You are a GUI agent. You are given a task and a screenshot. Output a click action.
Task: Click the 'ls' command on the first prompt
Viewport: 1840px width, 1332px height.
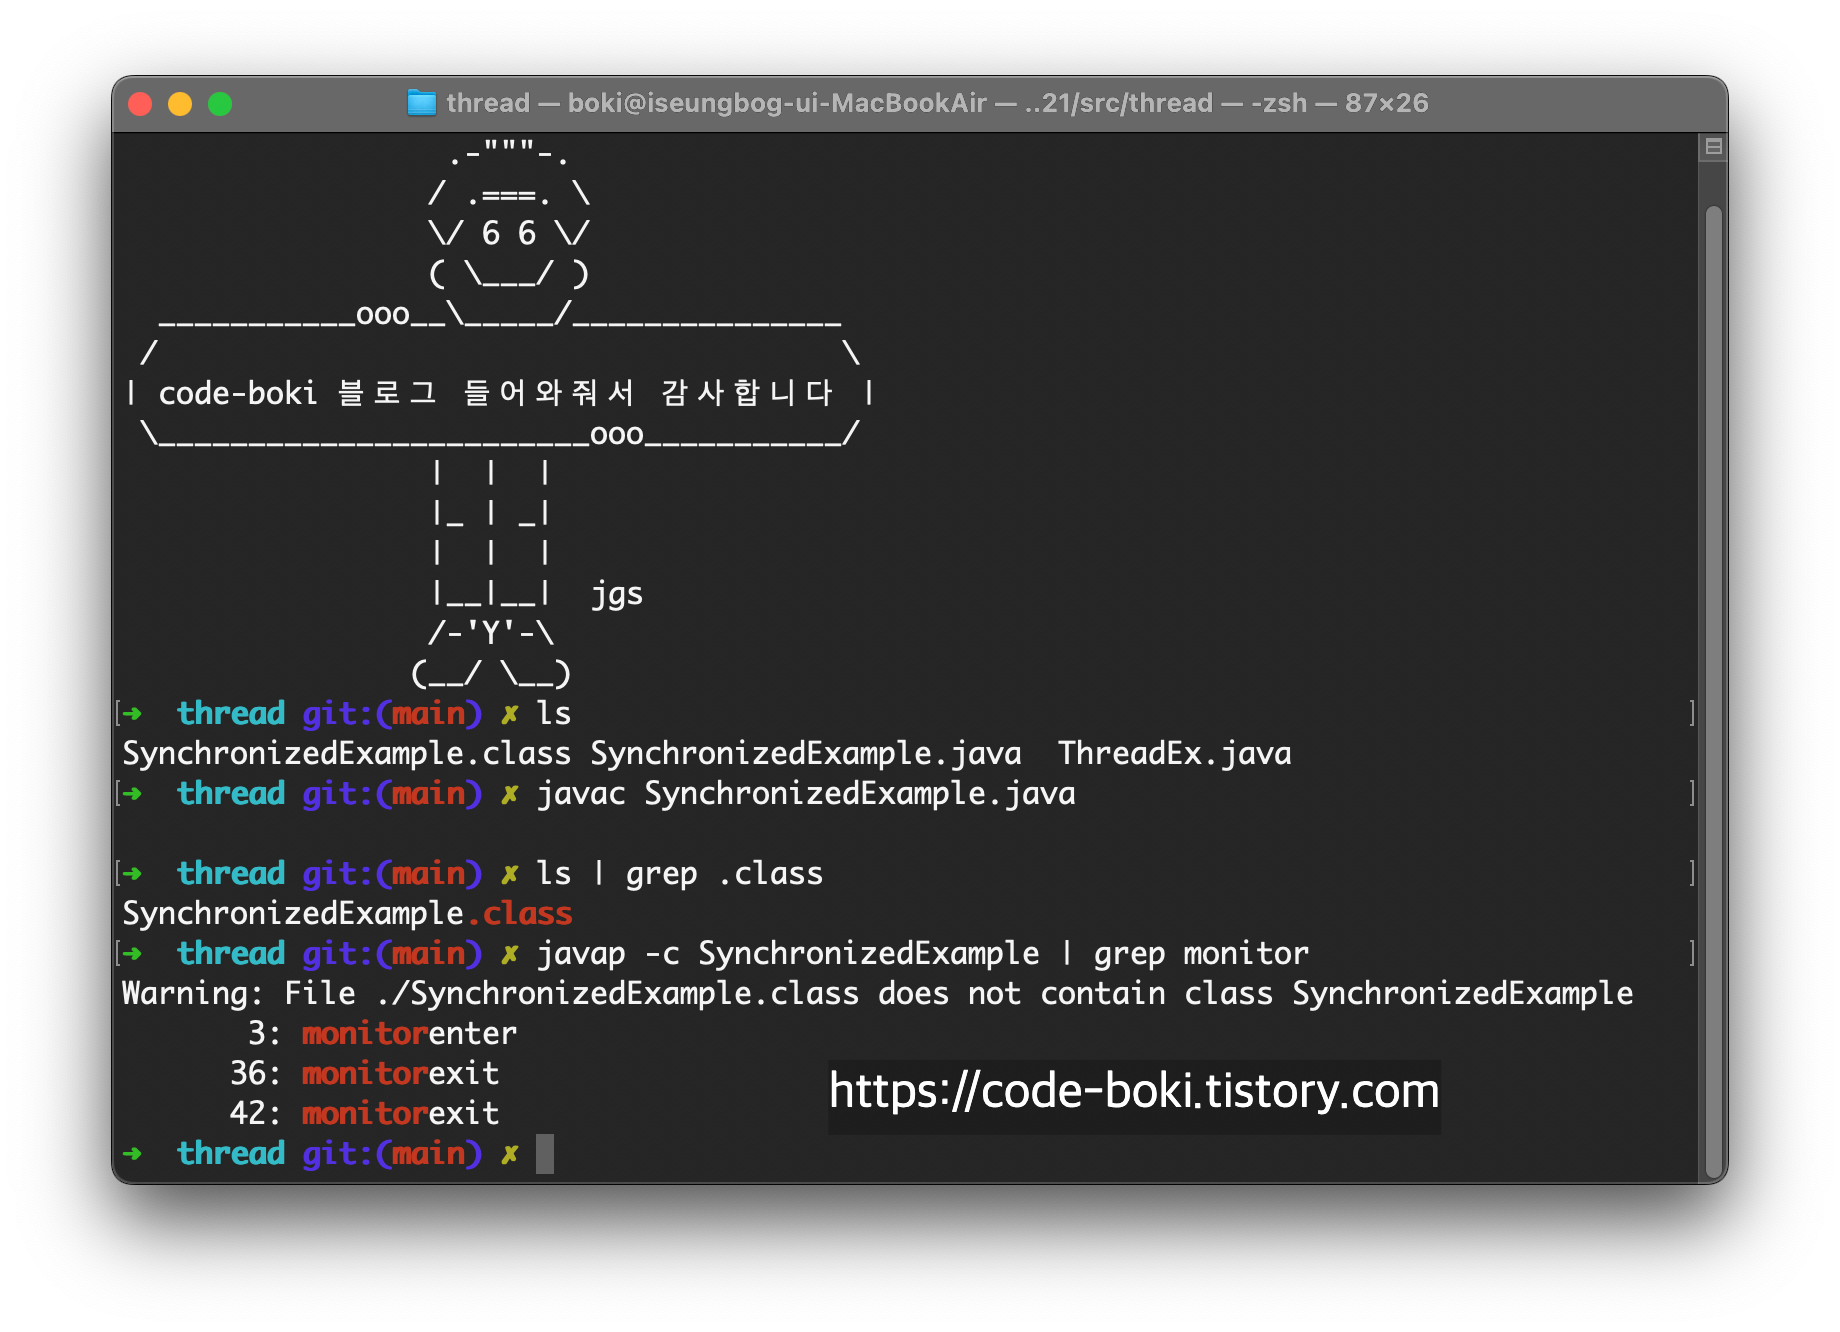pyautogui.click(x=554, y=714)
